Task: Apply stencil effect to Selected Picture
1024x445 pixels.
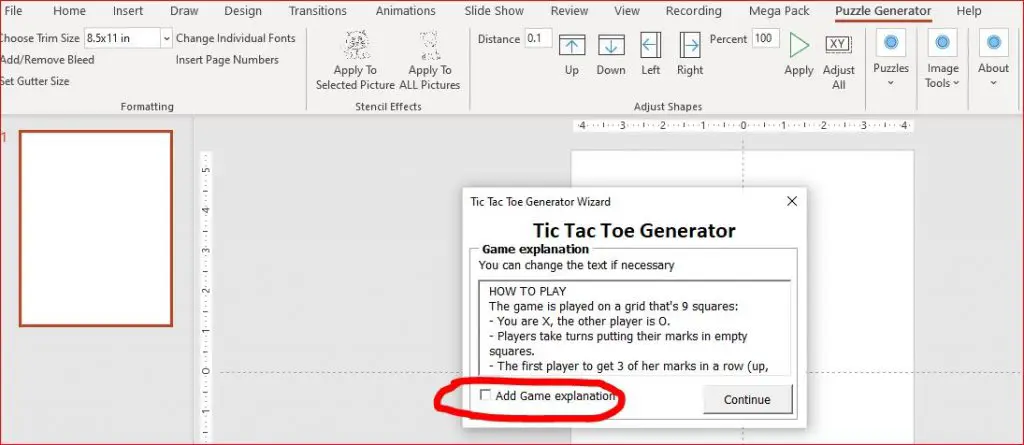Action: (355, 61)
